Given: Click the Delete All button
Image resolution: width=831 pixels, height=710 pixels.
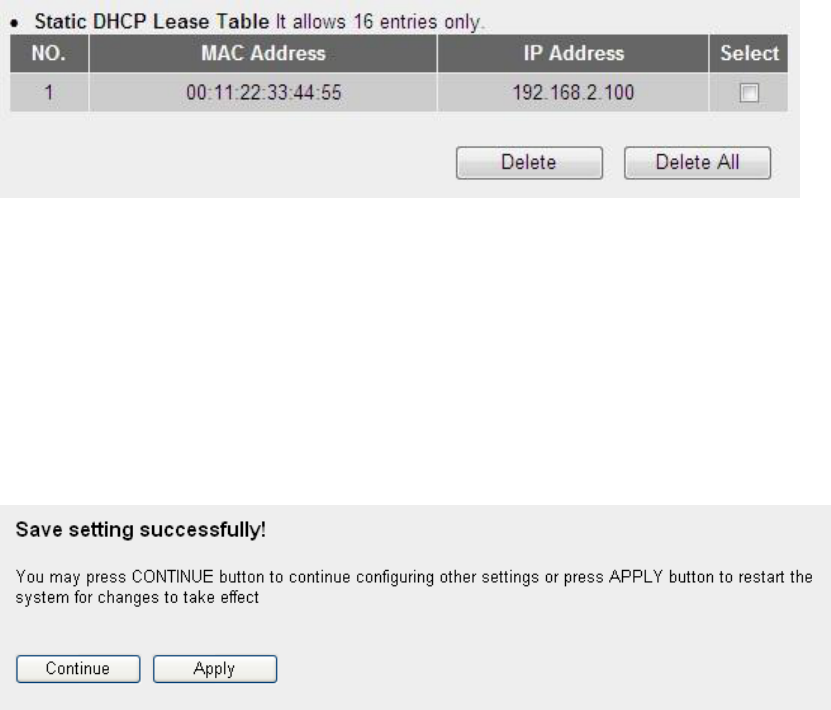Looking at the screenshot, I should (697, 163).
